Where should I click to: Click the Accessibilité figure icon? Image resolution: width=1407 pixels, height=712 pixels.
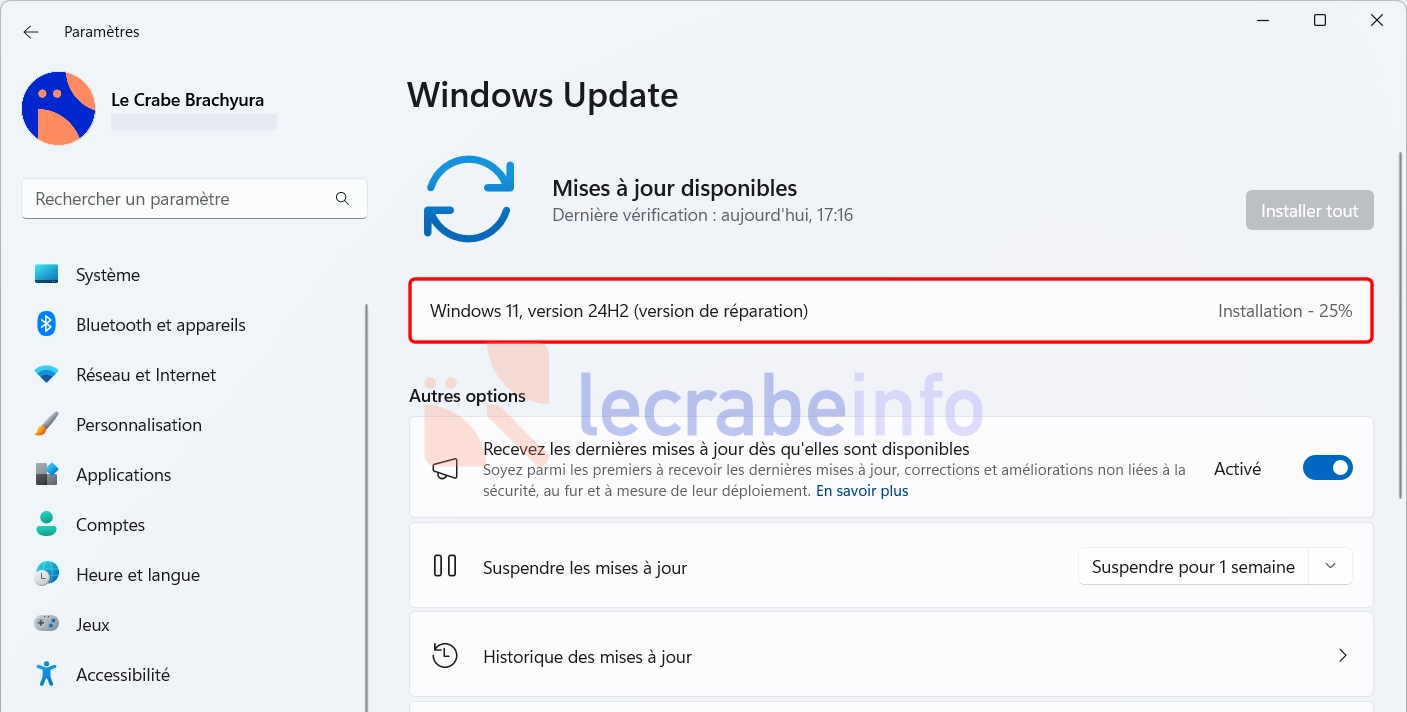coord(46,674)
